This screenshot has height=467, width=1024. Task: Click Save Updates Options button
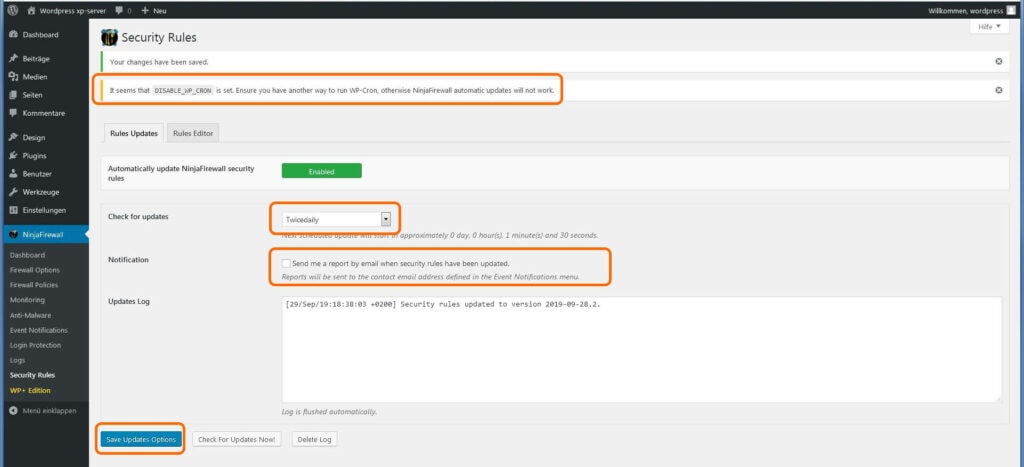coord(141,440)
